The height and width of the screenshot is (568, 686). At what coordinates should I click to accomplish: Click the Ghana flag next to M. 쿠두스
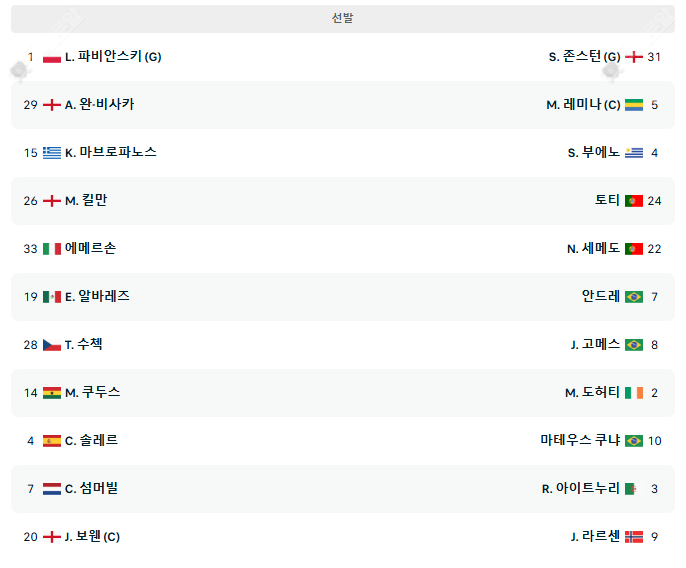point(52,393)
